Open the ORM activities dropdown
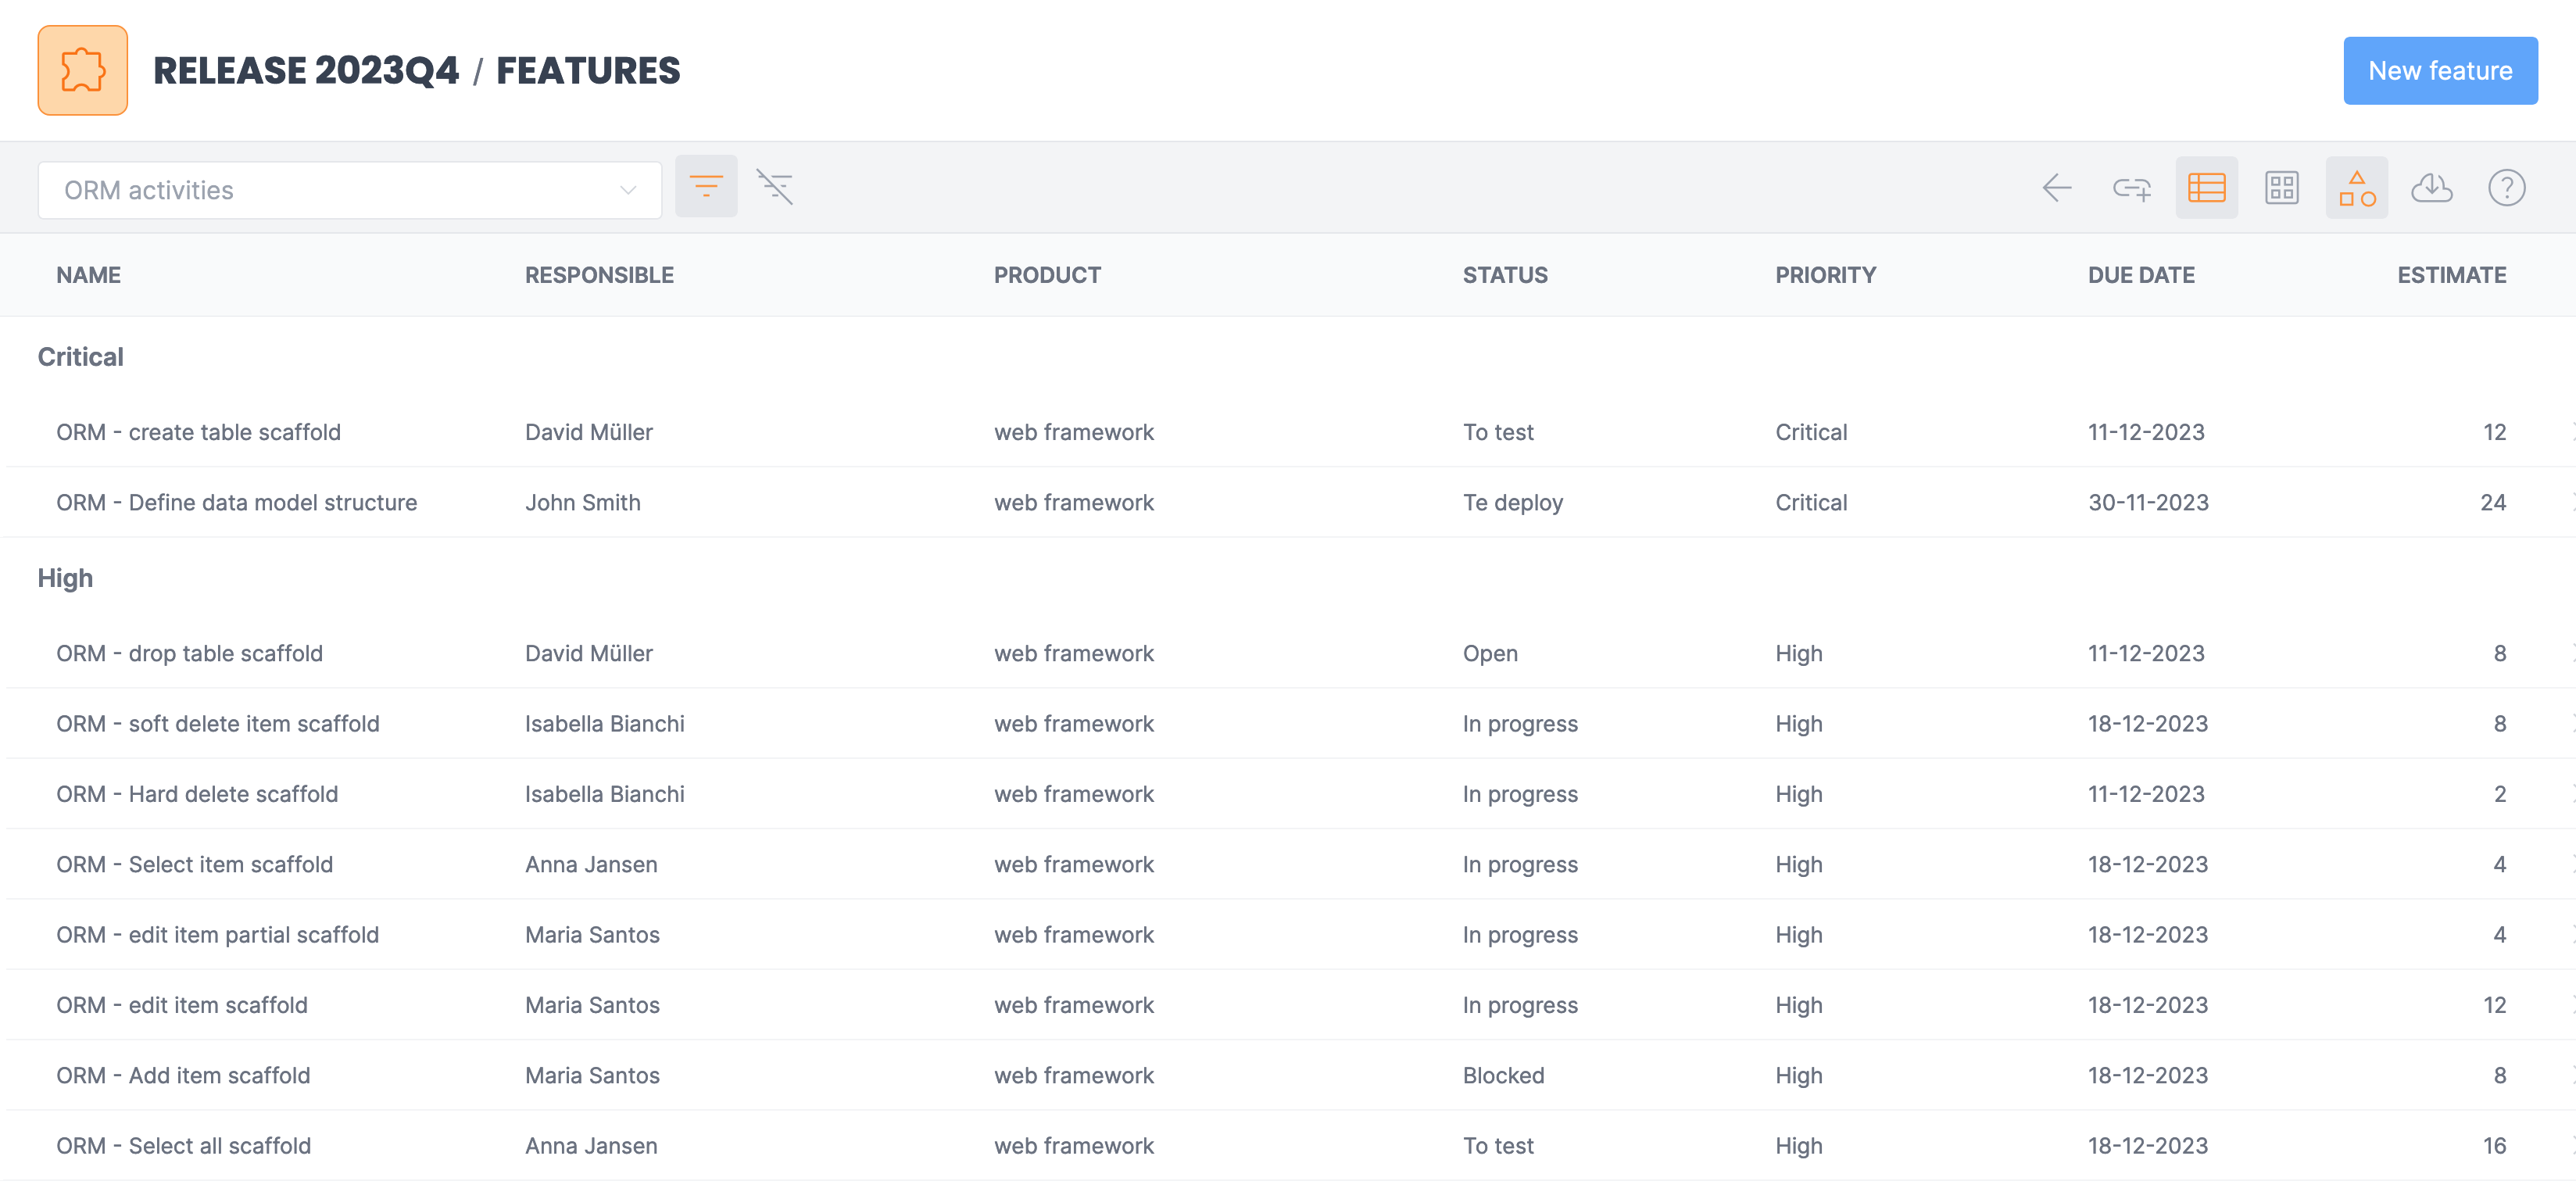The width and height of the screenshot is (2576, 1199). tap(349, 190)
